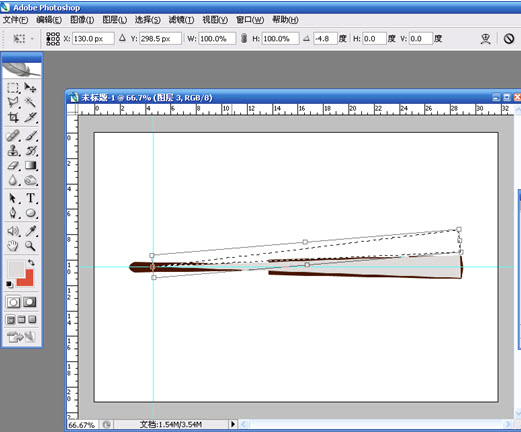Select the Magic Wand tool

pyautogui.click(x=30, y=102)
